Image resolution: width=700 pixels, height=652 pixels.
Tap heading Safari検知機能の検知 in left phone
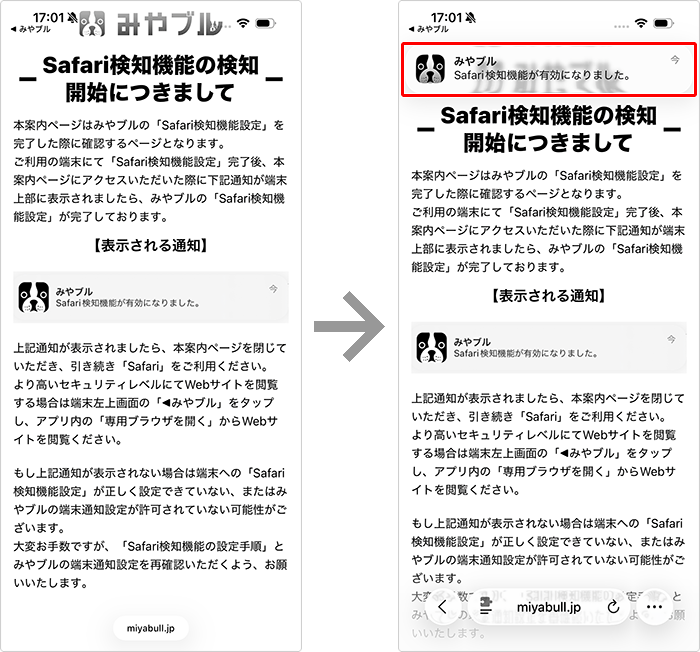[x=151, y=66]
